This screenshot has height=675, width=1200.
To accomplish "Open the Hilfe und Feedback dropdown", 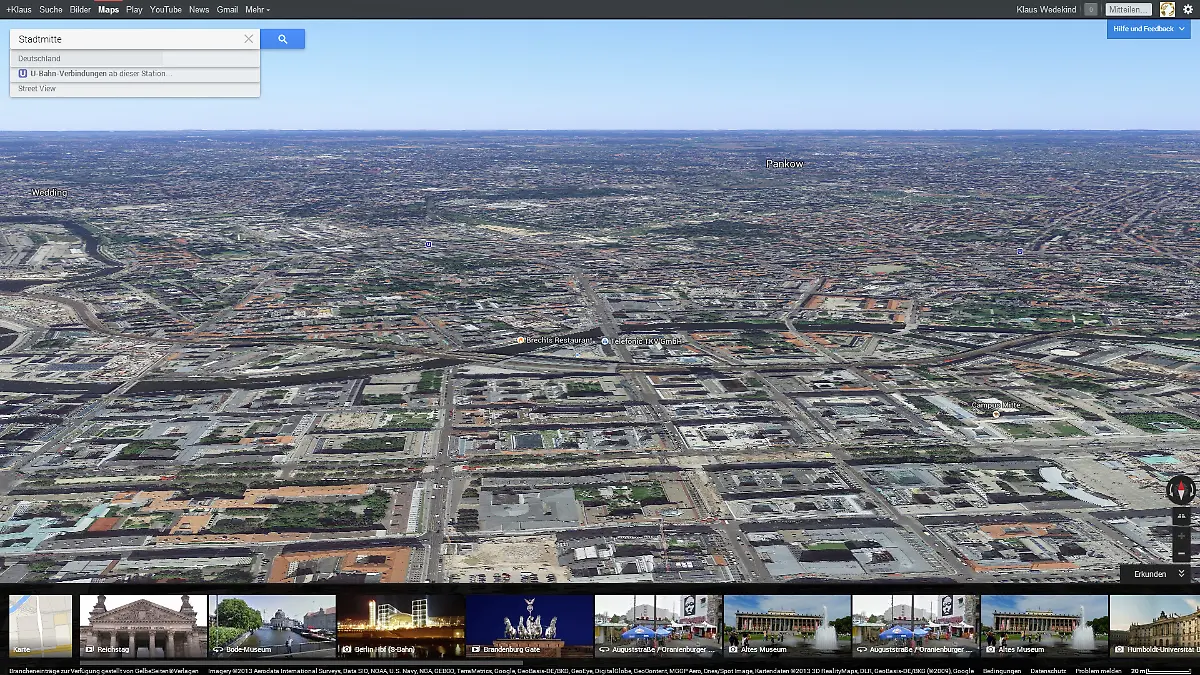I will click(x=1148, y=29).
